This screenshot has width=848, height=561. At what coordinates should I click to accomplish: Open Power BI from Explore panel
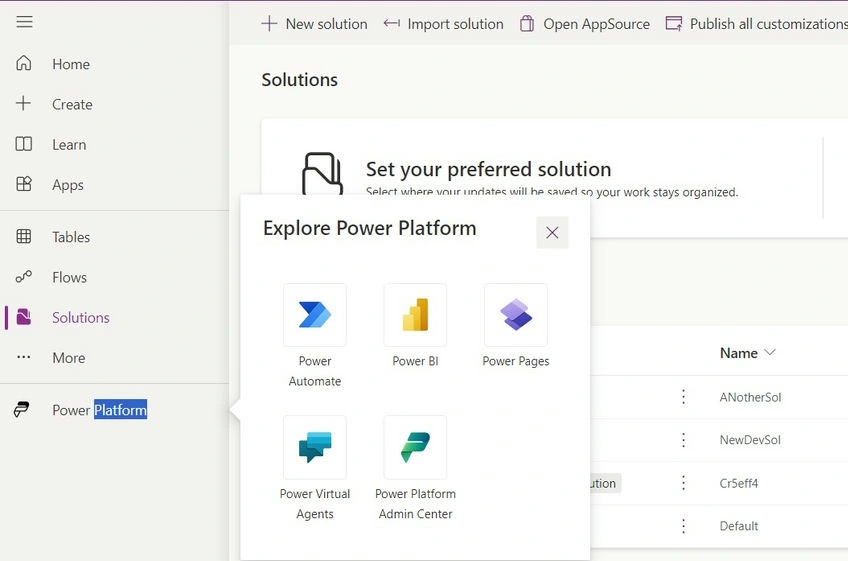coord(415,315)
